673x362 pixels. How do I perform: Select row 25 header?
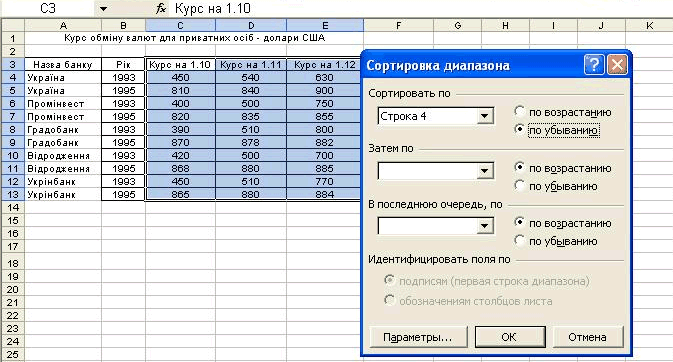coord(13,355)
